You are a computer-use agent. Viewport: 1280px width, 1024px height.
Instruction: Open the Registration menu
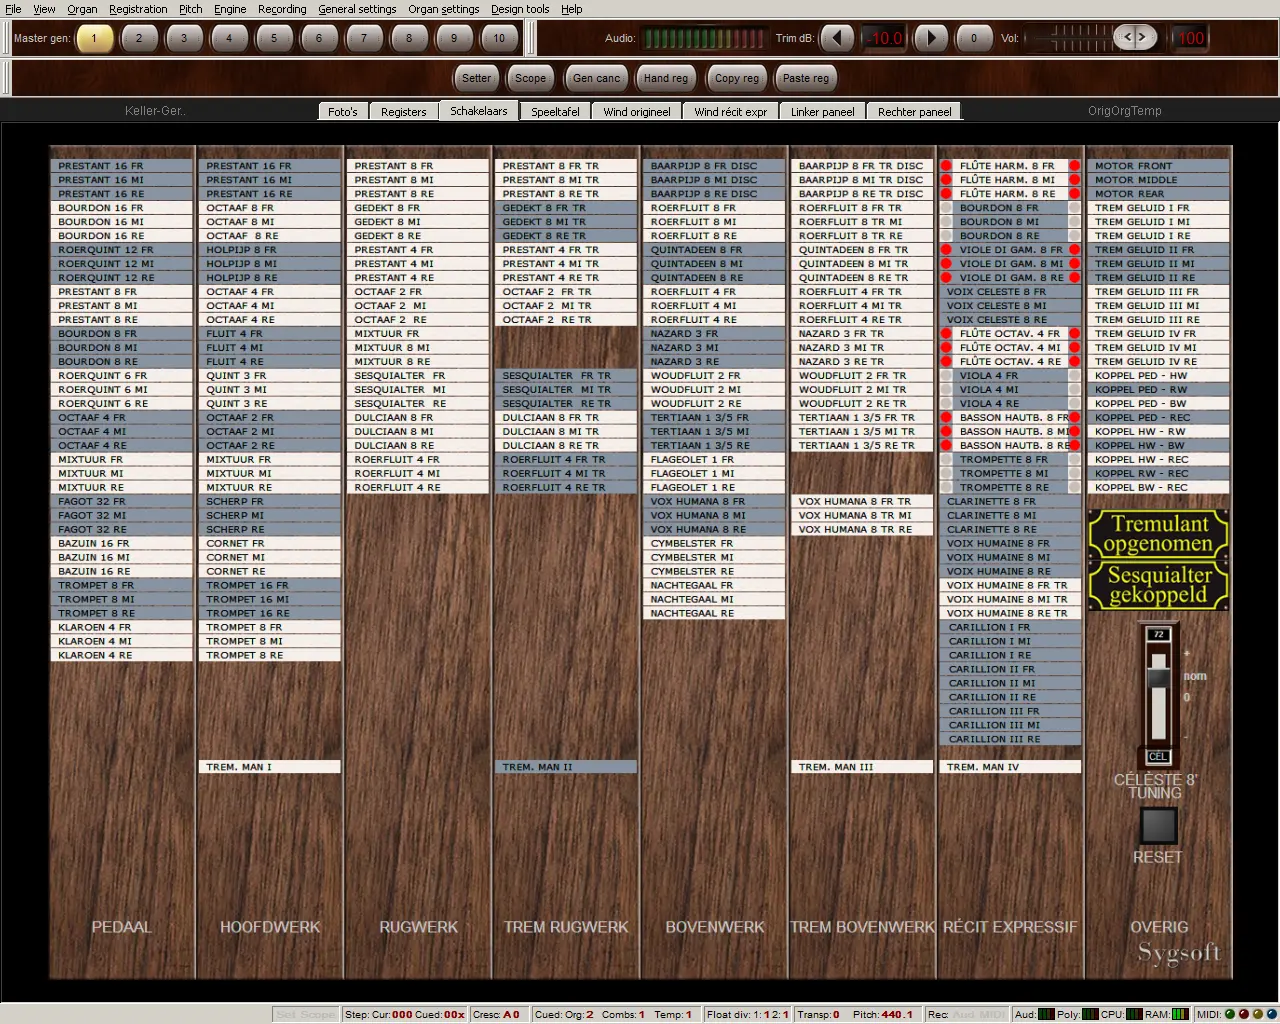[138, 9]
